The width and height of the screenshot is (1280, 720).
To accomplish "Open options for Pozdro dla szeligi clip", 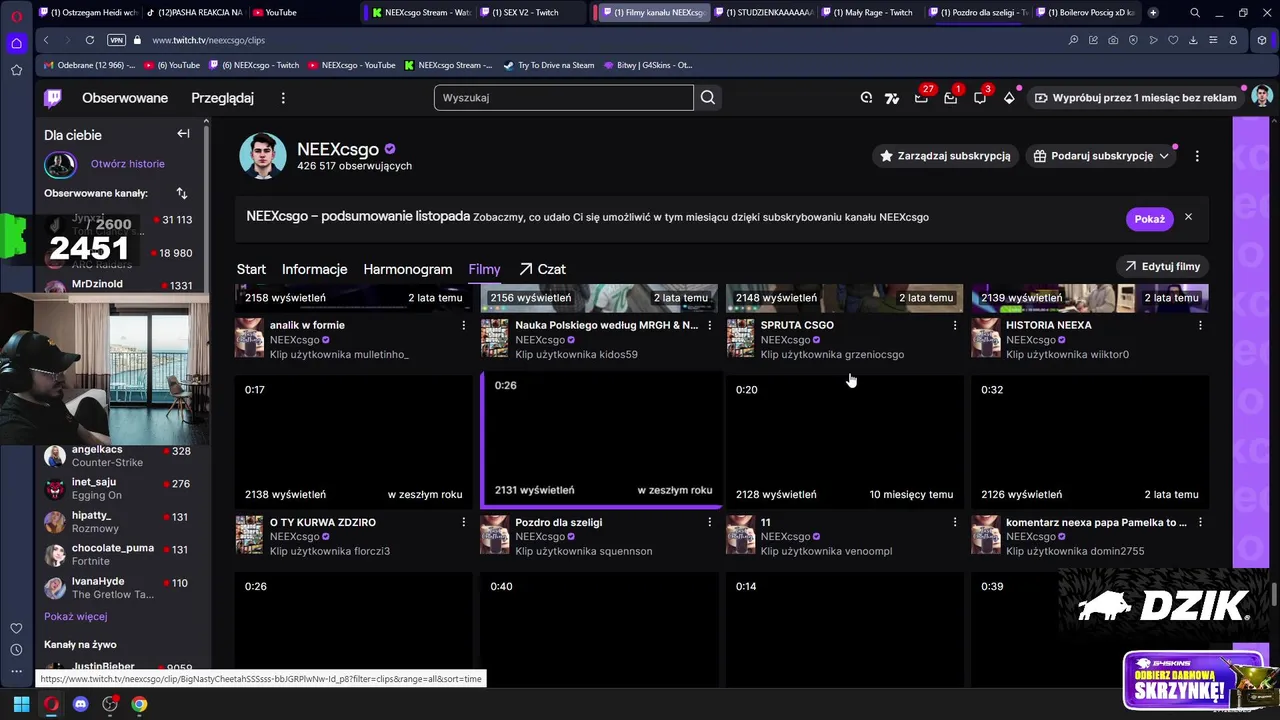I will click(709, 522).
